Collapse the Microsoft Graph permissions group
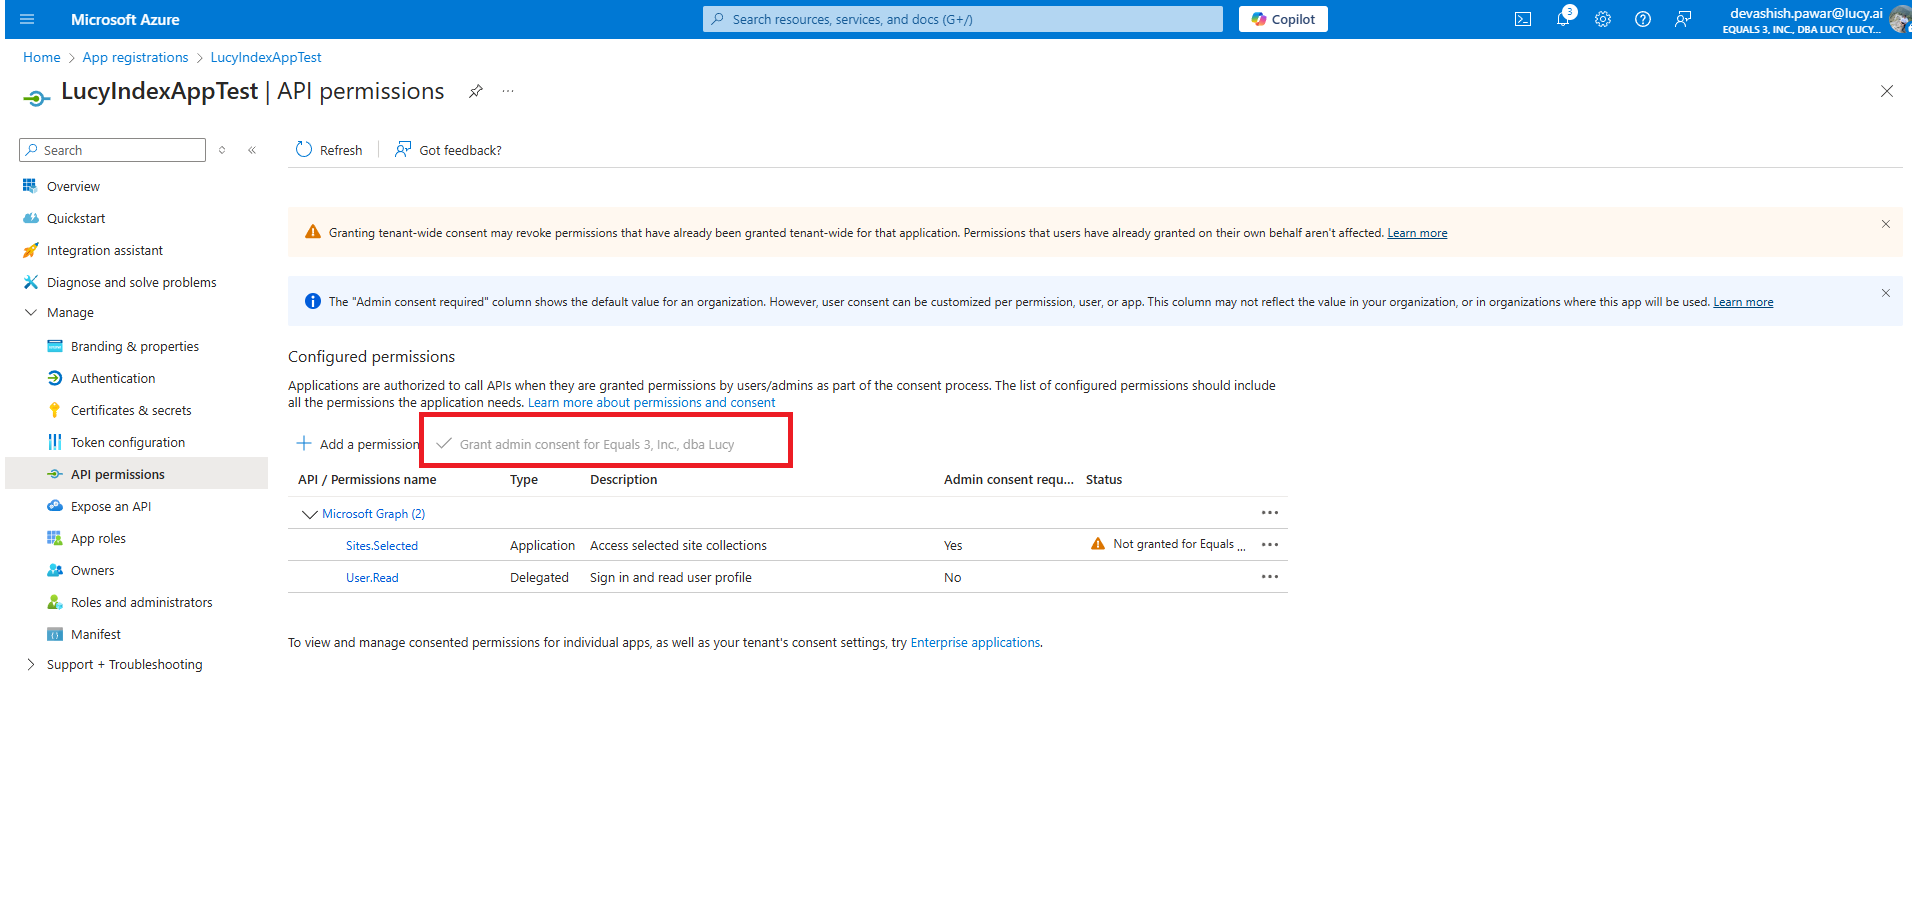 (x=309, y=514)
